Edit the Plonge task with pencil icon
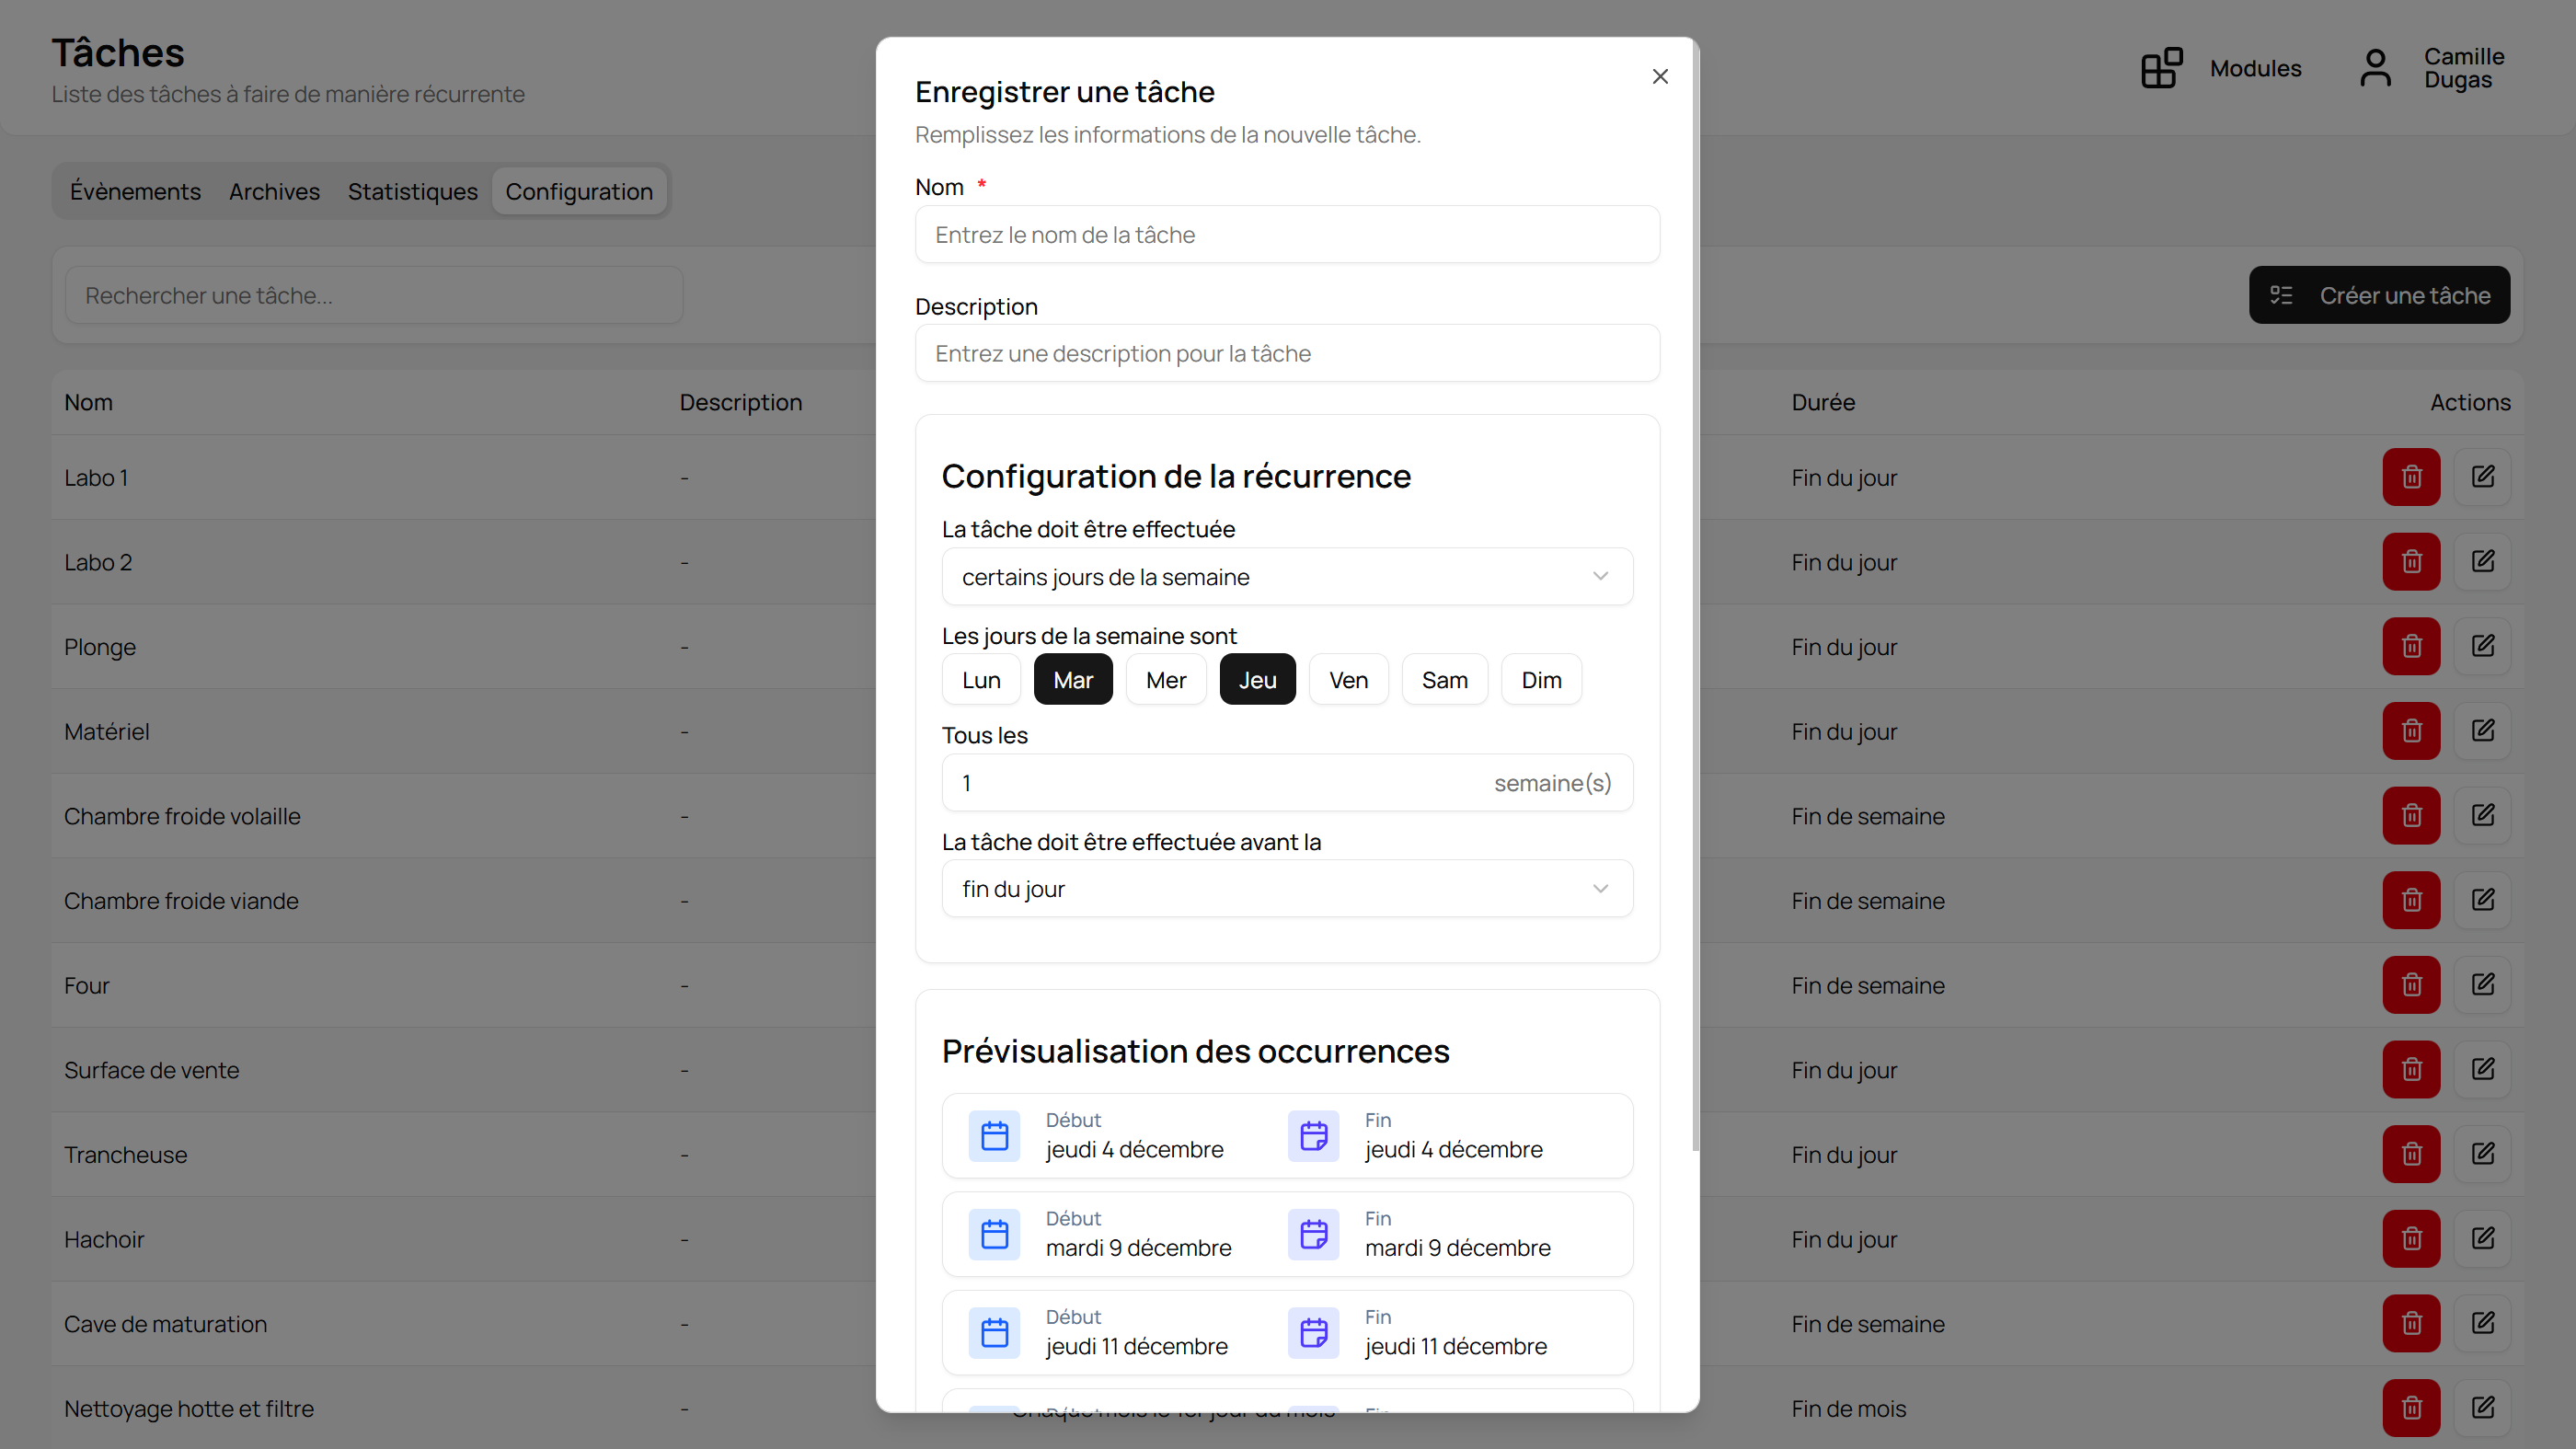This screenshot has height=1449, width=2576. point(2482,646)
